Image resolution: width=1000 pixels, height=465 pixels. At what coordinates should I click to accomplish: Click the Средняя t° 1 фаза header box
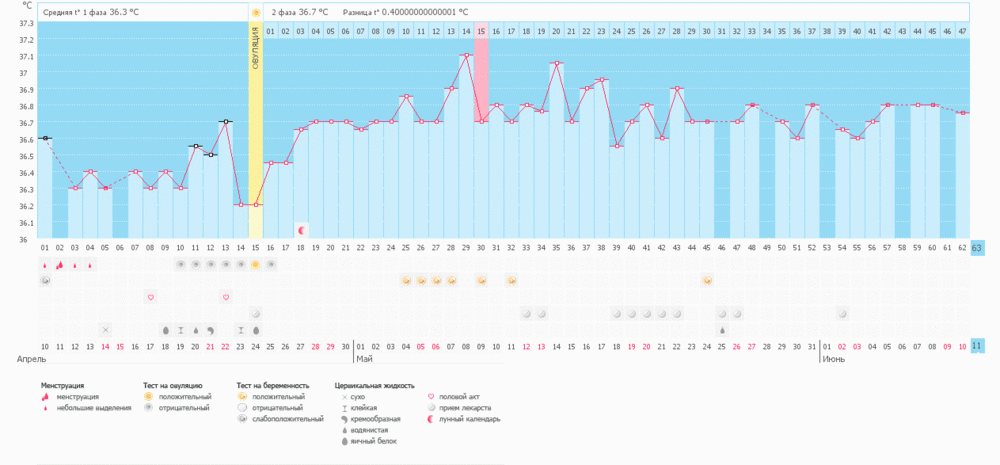tap(143, 12)
